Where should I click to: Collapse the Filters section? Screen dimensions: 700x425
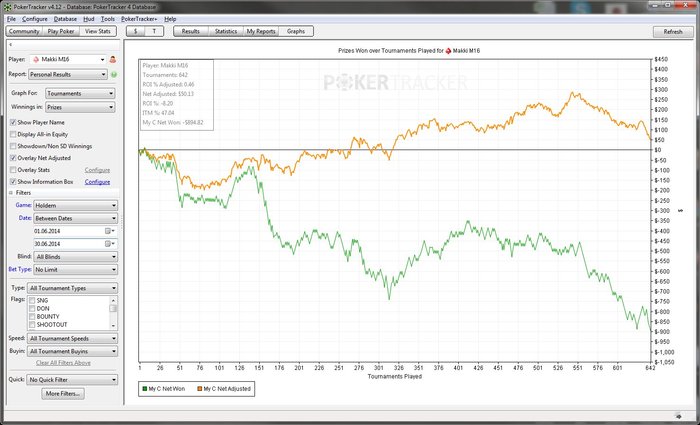pos(11,193)
